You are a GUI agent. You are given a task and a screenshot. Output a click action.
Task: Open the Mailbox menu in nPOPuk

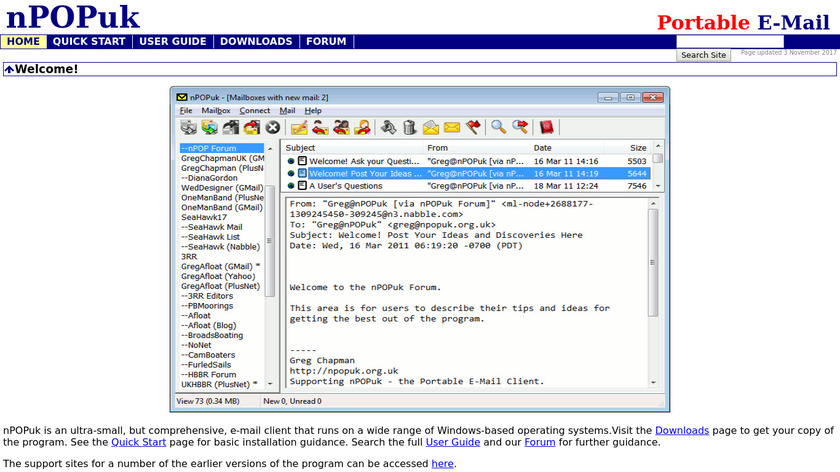point(216,110)
